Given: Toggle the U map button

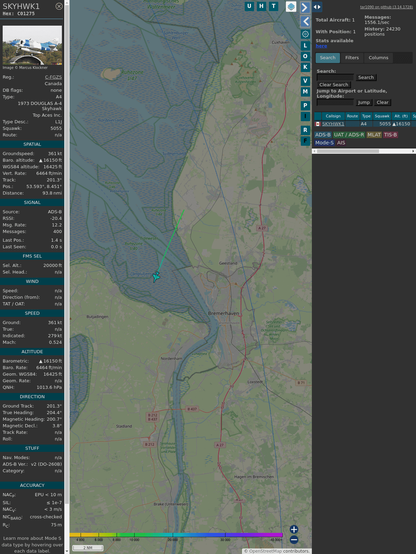Looking at the screenshot, I should pos(250,6).
